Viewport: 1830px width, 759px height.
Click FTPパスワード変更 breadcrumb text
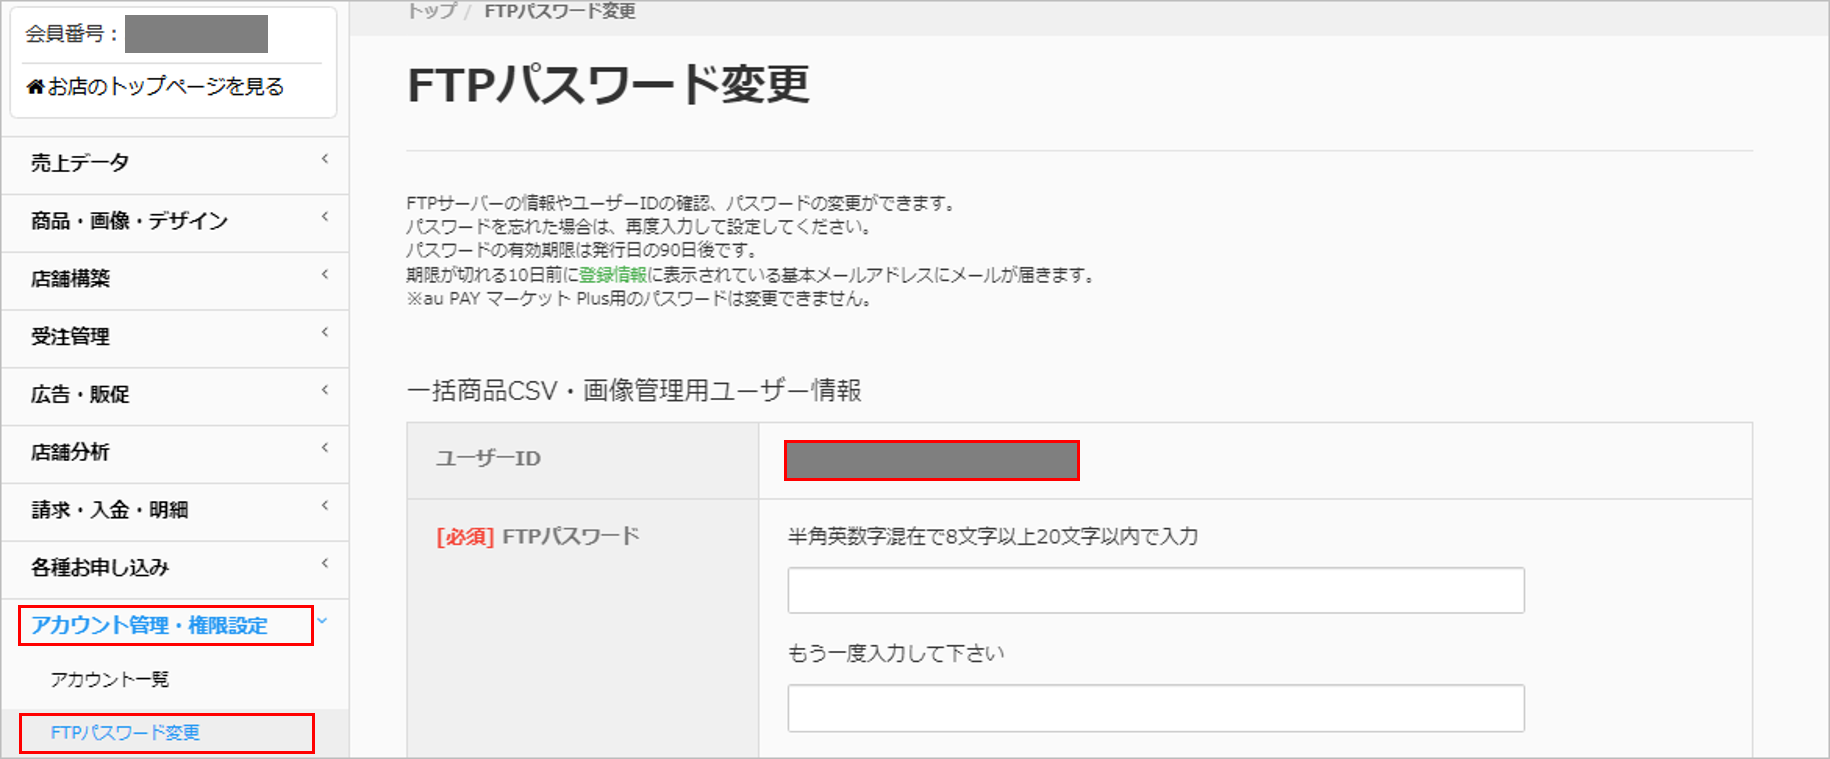coord(560,11)
